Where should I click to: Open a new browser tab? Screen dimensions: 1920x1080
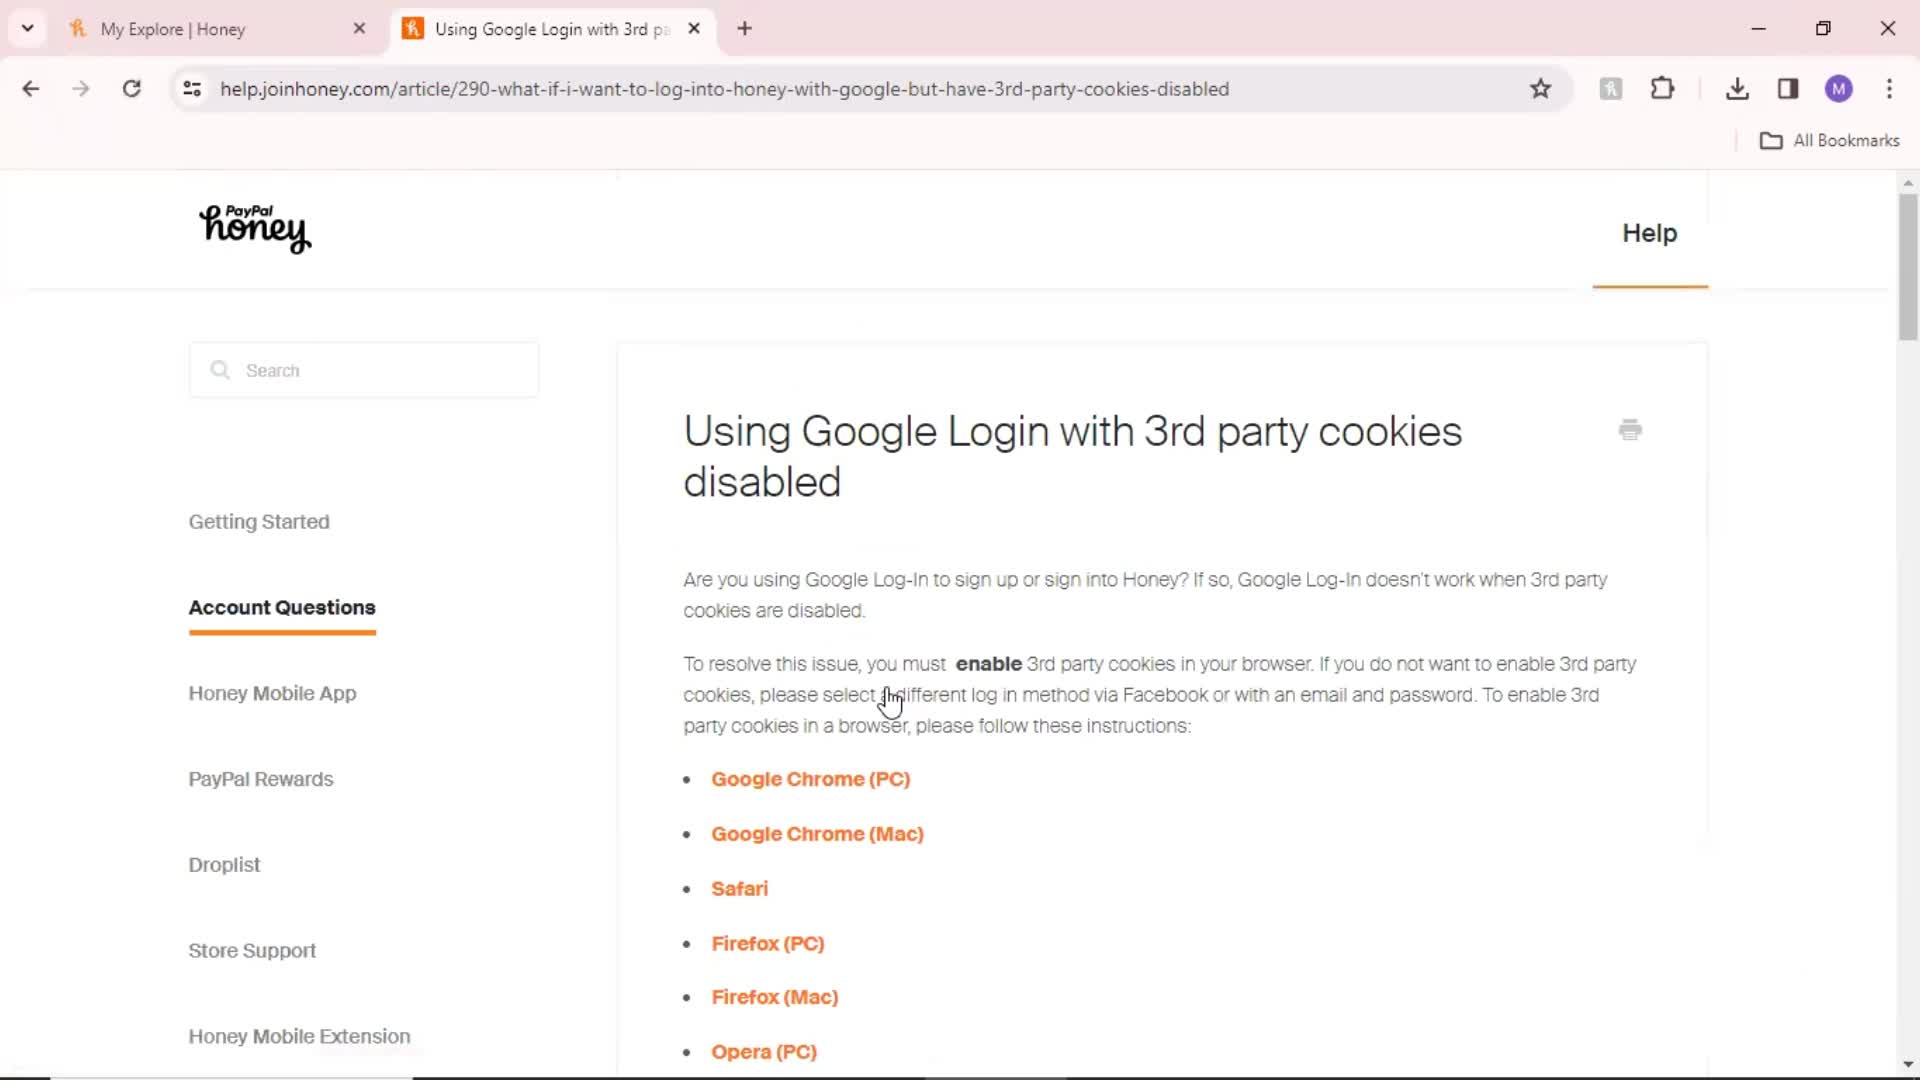click(x=744, y=29)
